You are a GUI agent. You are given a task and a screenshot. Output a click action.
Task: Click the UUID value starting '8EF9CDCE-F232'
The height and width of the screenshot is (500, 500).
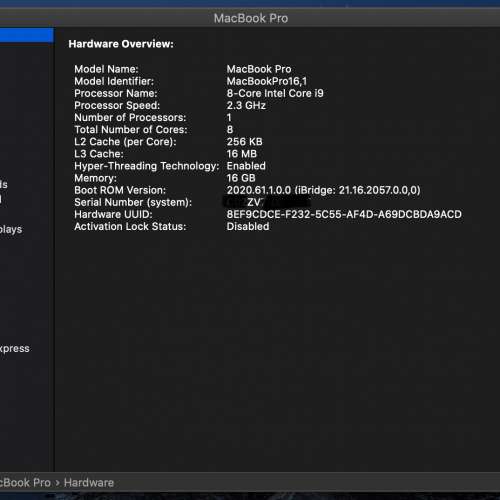(x=344, y=214)
